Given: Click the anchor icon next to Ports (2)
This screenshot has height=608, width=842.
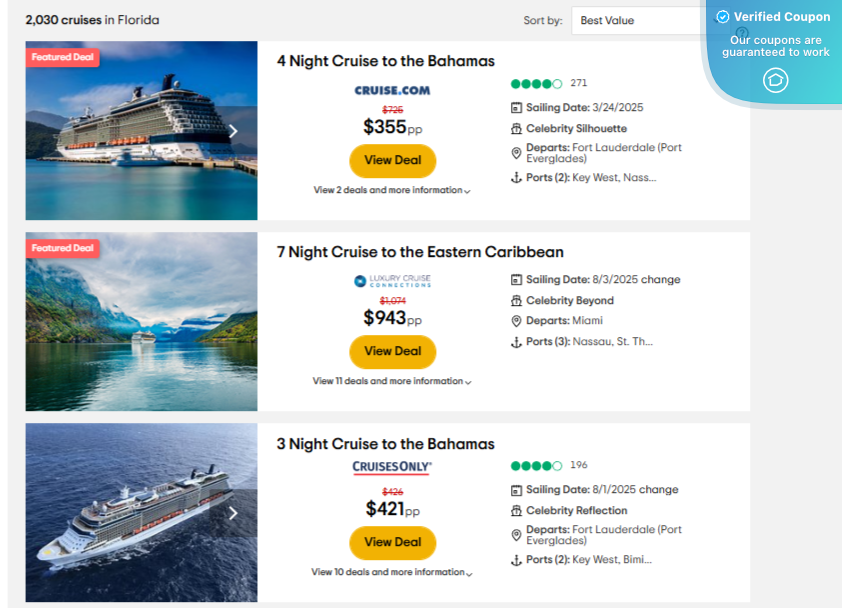Looking at the screenshot, I should 514,175.
